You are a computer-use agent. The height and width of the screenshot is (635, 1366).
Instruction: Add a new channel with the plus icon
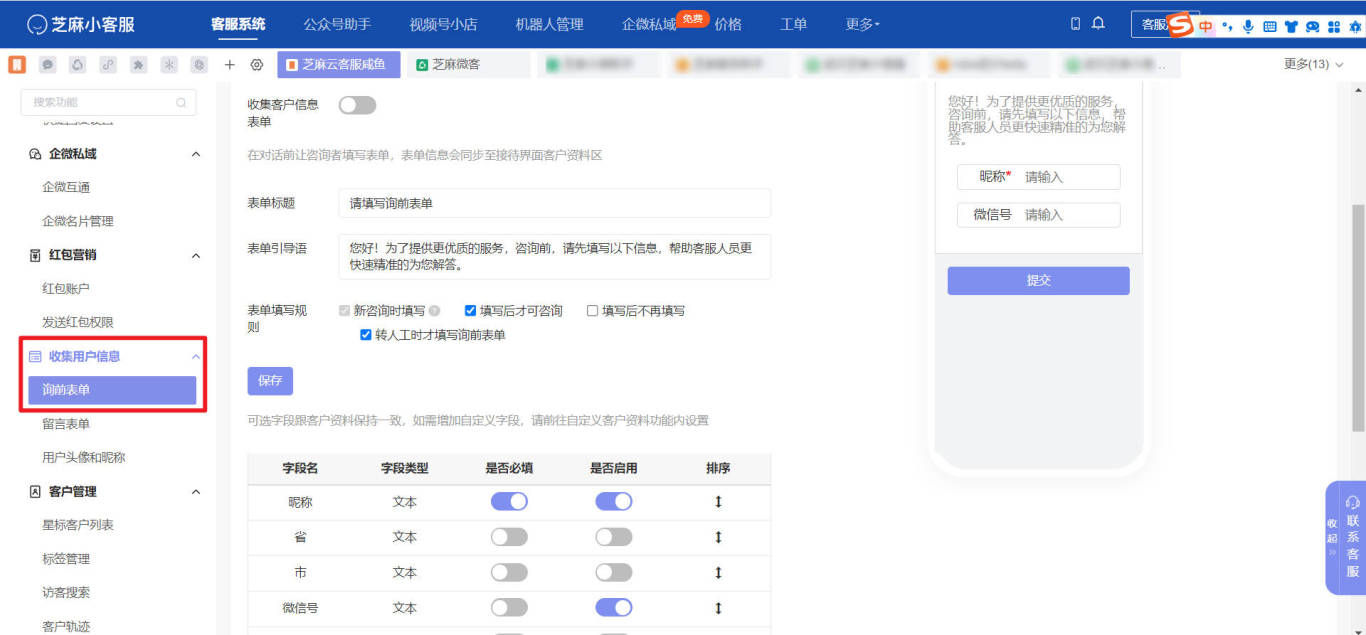[230, 63]
